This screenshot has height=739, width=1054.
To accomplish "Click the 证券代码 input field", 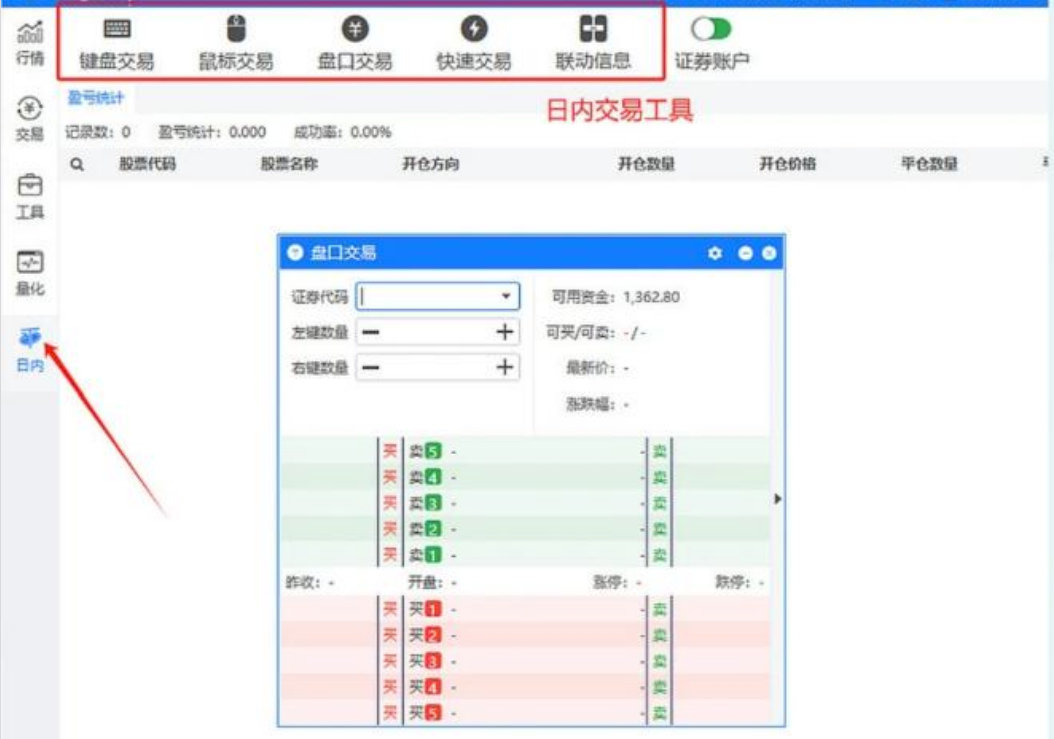I will (x=437, y=297).
